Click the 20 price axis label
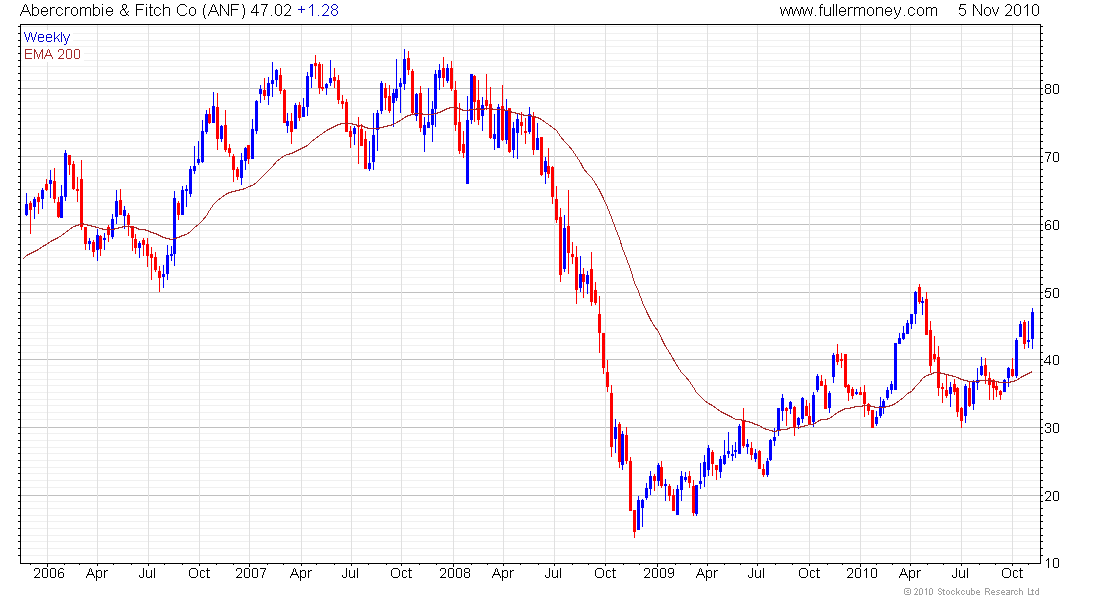This screenshot has height=600, width=1100. pos(1052,496)
